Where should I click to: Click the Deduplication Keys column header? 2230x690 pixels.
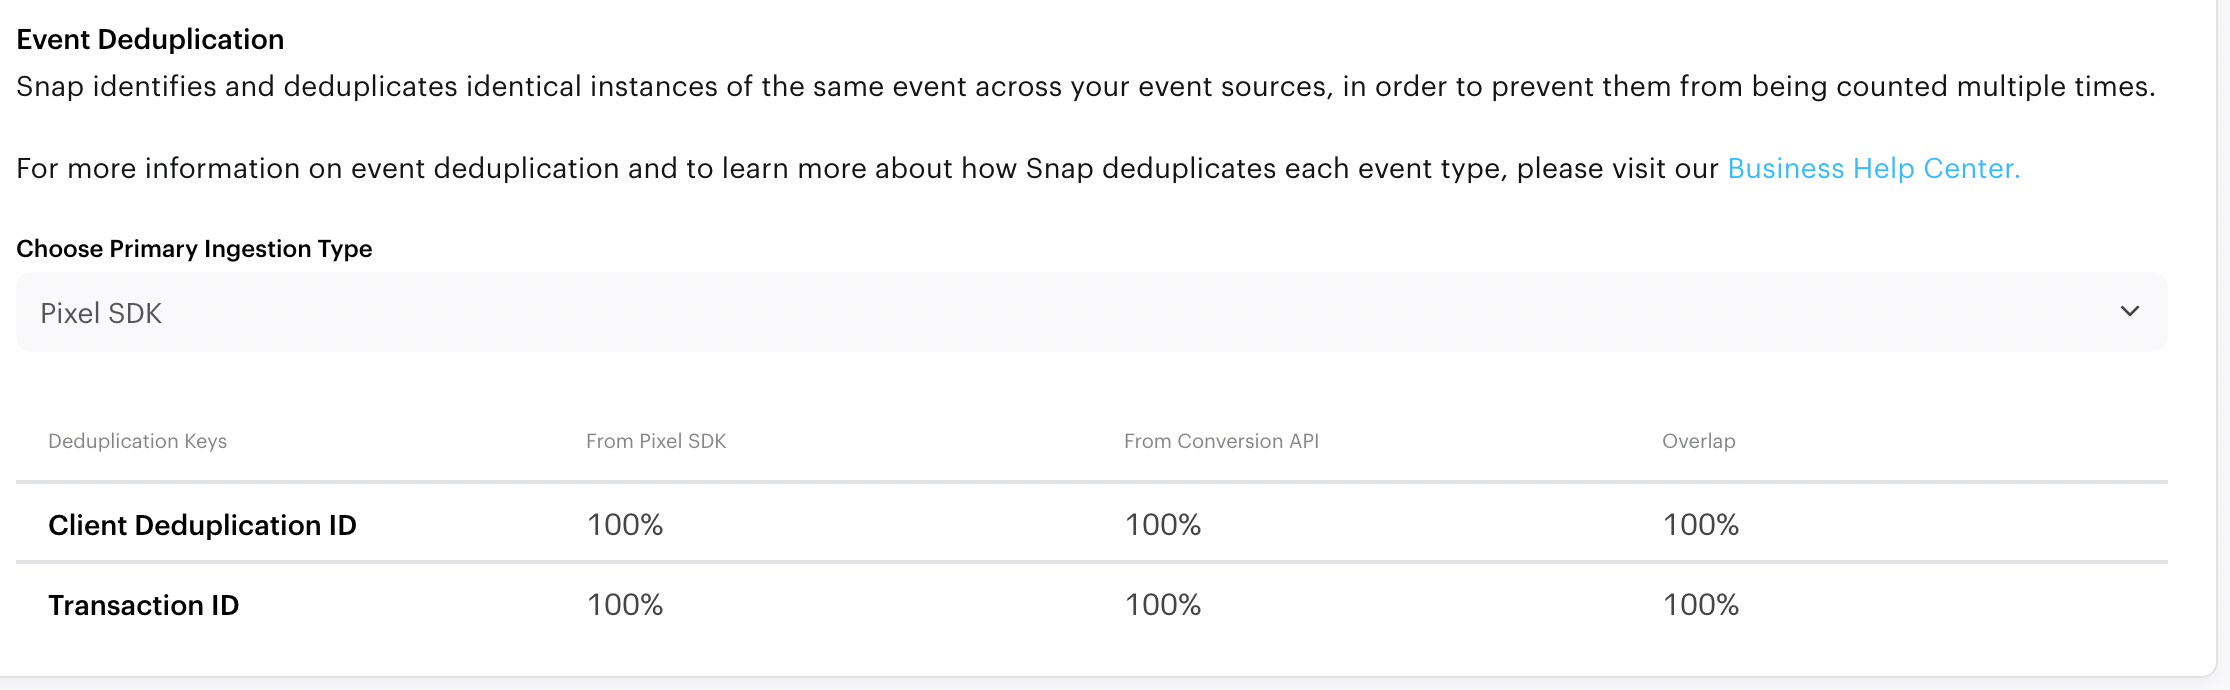[137, 441]
